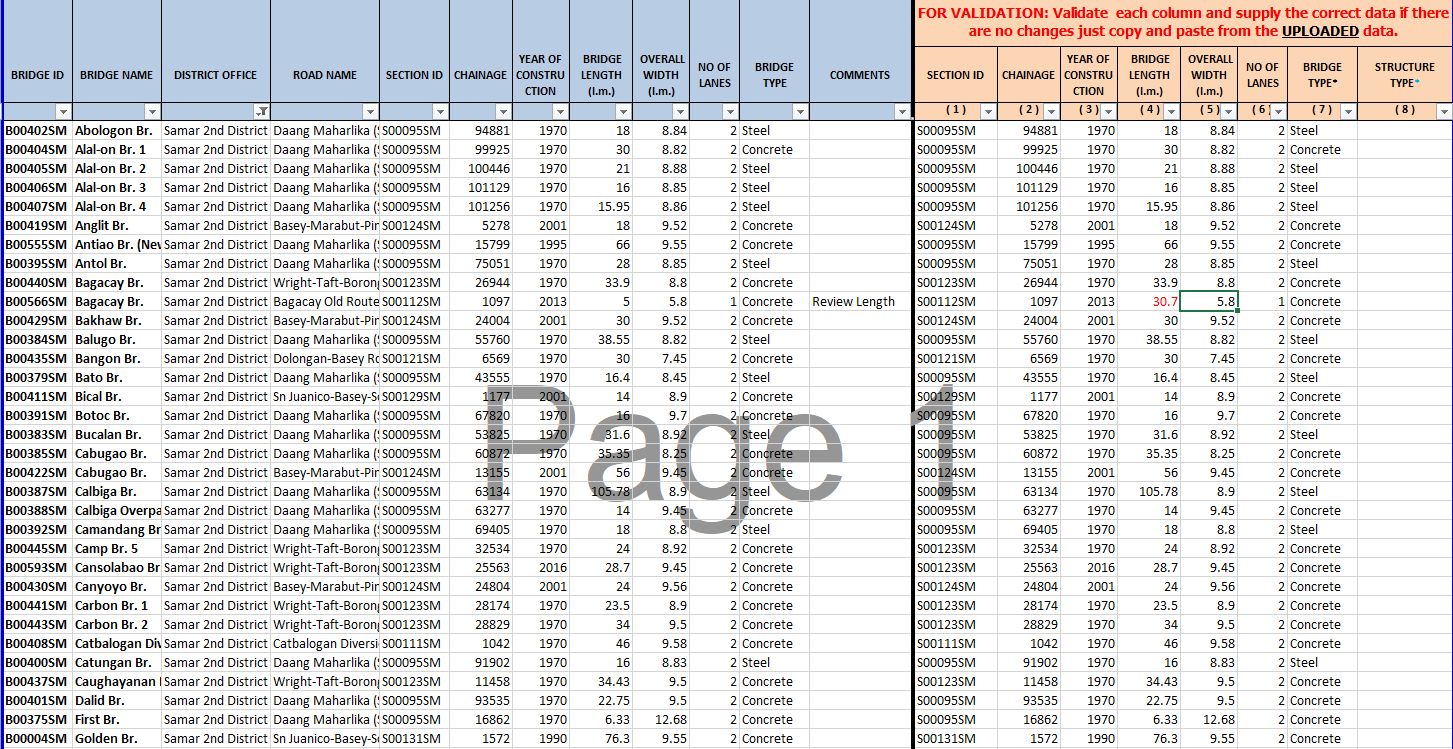Select the 'Carbon Br. 2' name cell
Viewport: 1453px width, 749px height.
(x=117, y=625)
